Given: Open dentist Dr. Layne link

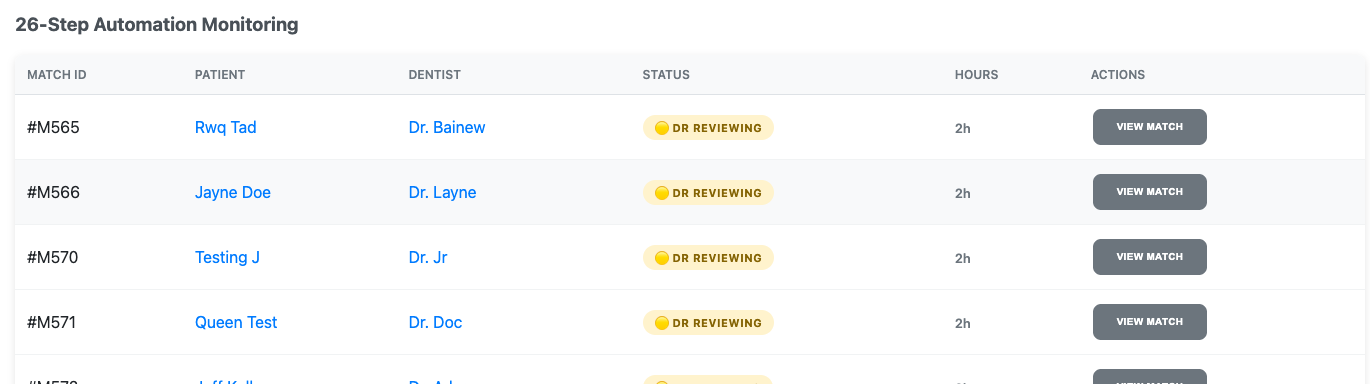Looking at the screenshot, I should tap(442, 192).
